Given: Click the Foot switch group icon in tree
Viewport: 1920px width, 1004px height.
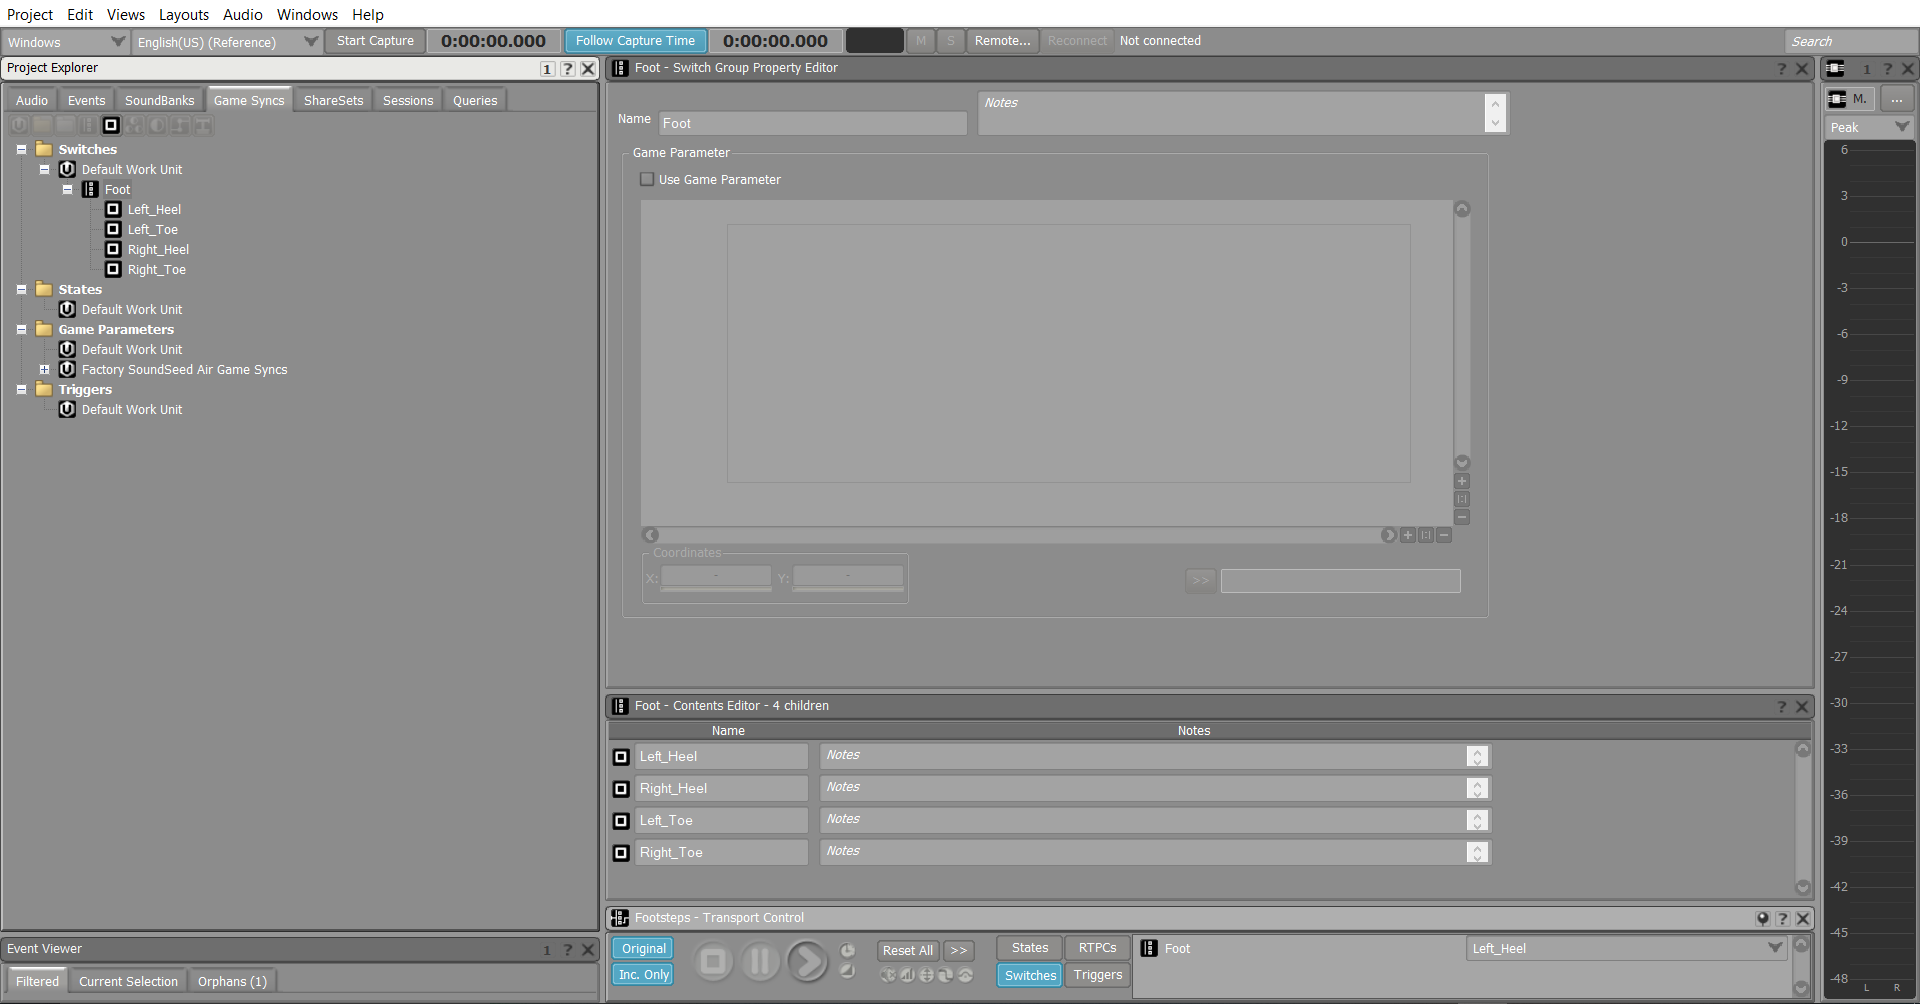Looking at the screenshot, I should (90, 189).
